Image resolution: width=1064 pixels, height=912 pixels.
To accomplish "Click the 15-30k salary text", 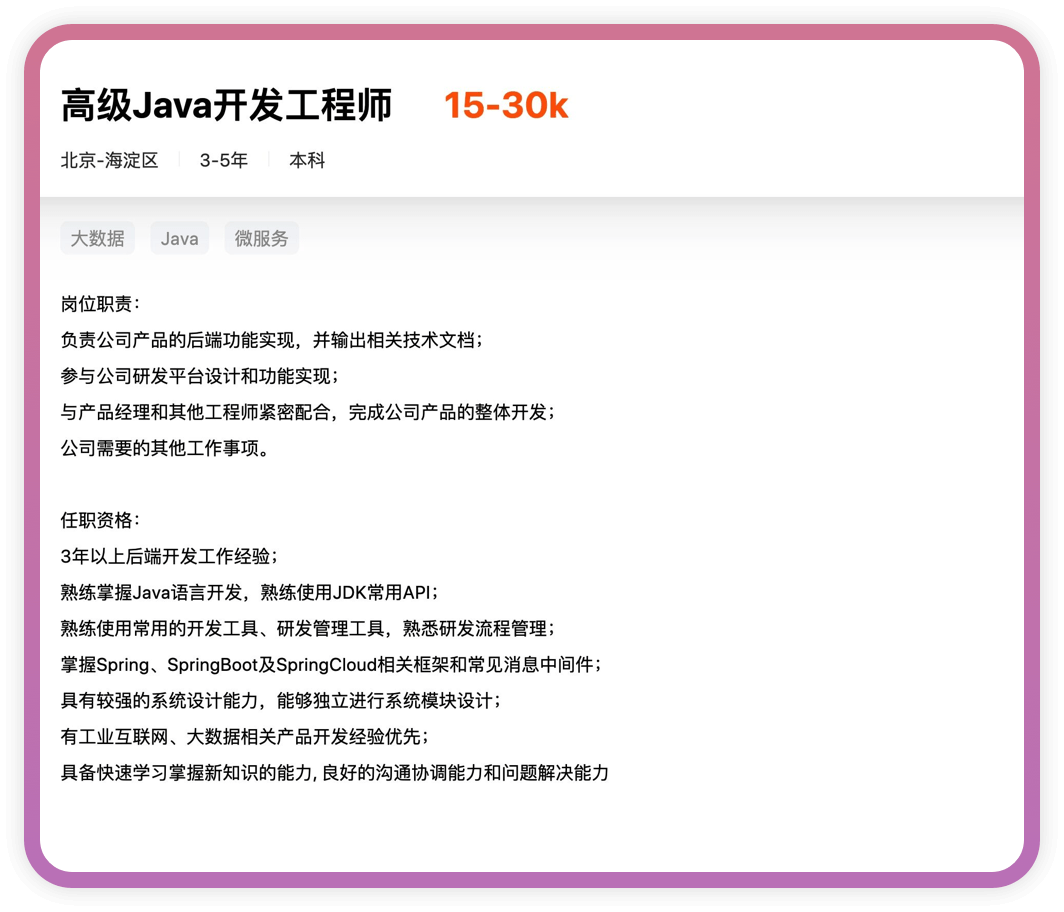I will coord(506,105).
